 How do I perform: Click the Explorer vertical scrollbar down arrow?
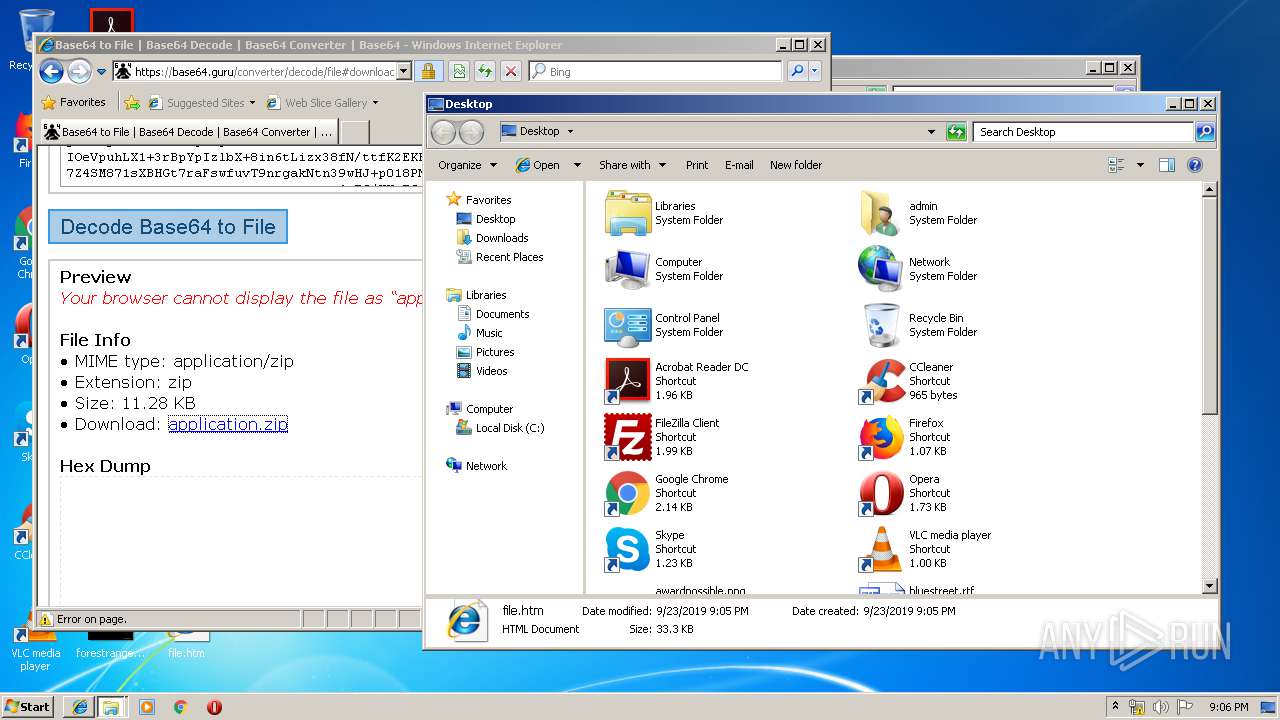1210,587
